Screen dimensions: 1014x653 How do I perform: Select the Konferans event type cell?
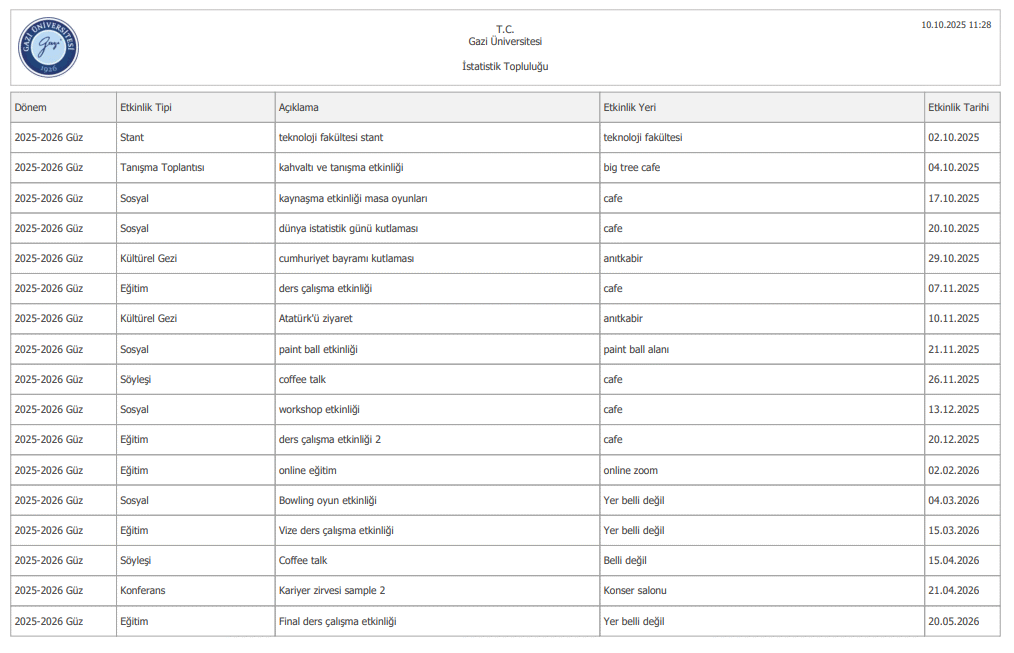point(143,591)
